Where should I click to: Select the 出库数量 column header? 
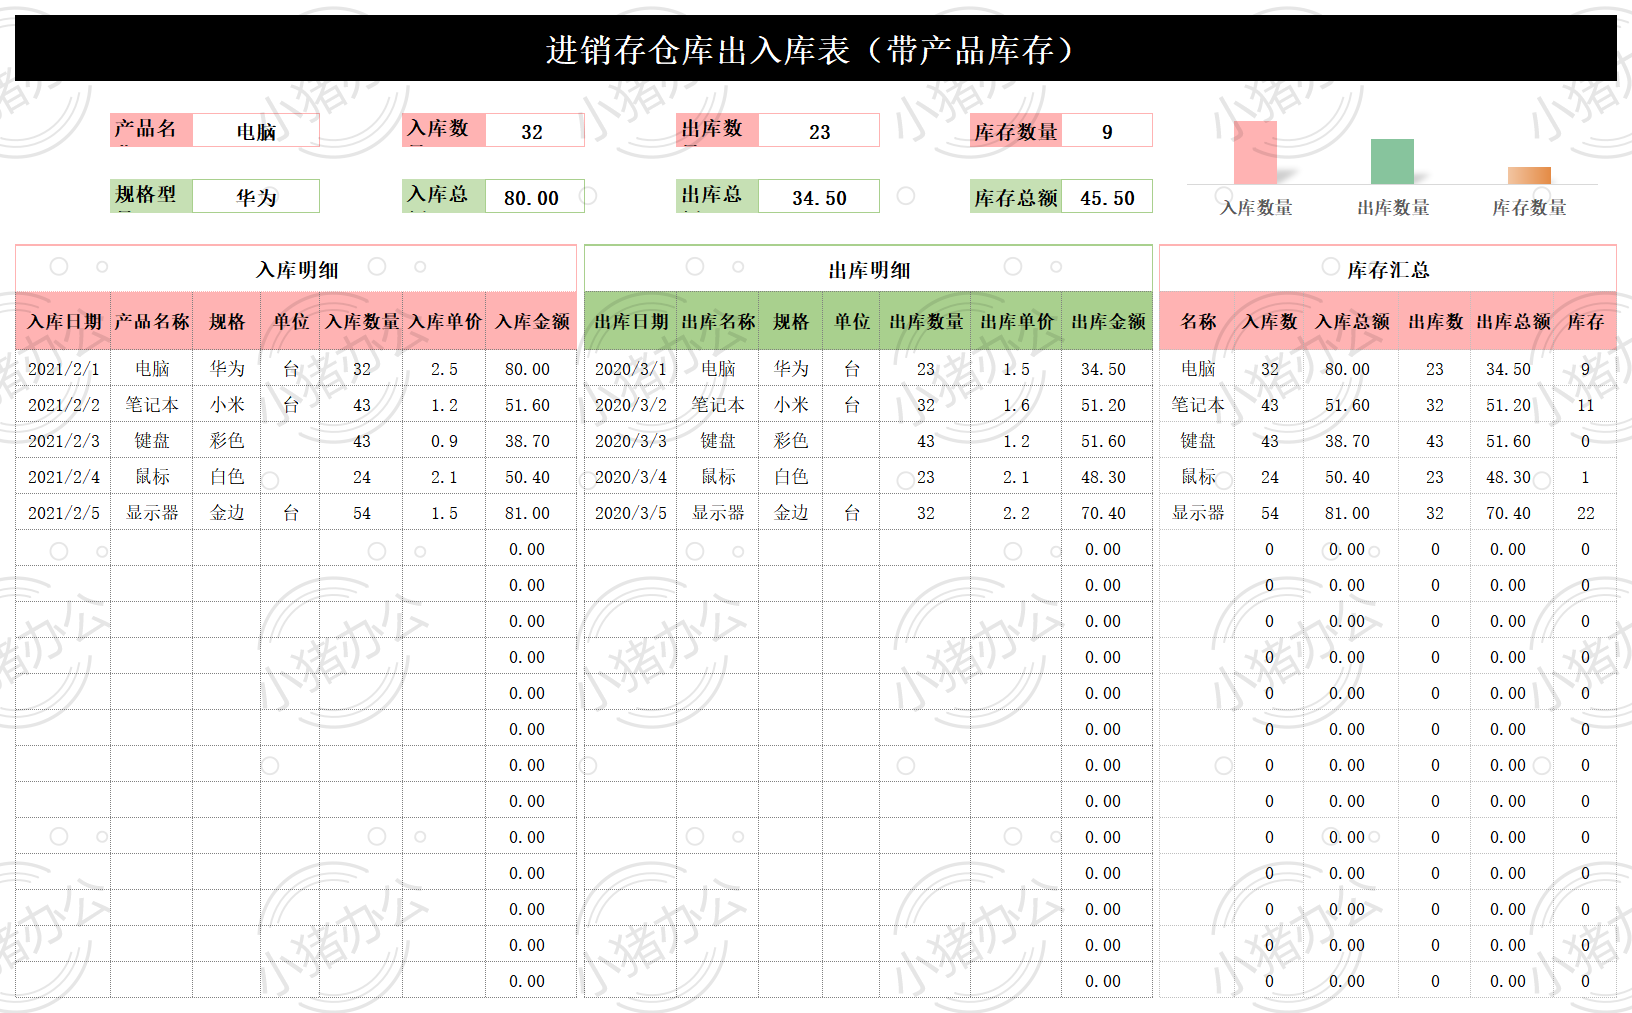pyautogui.click(x=926, y=321)
